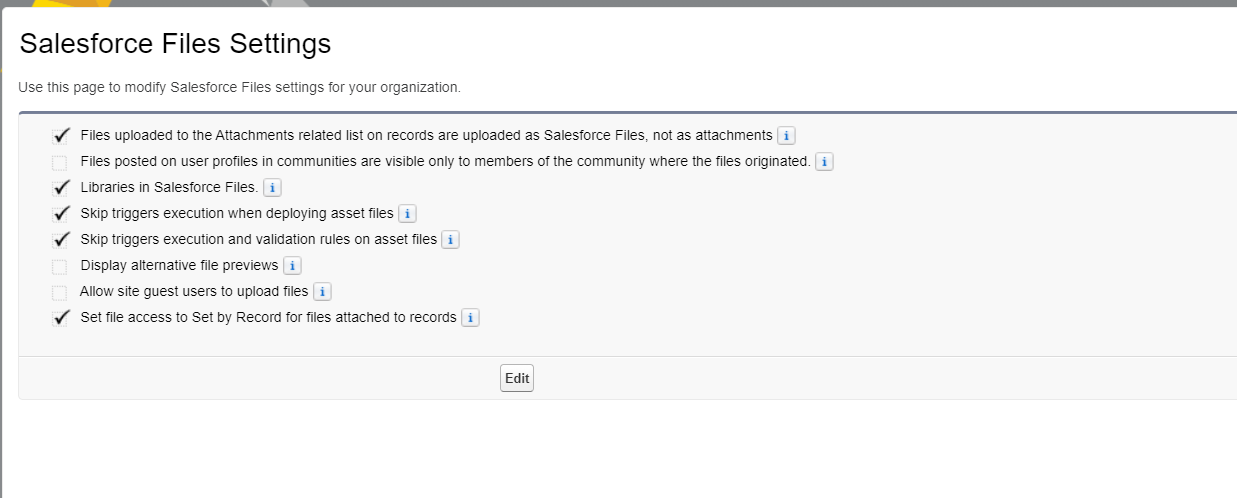
Task: Click info icon beside Attachments upload setting
Action: pyautogui.click(x=786, y=136)
